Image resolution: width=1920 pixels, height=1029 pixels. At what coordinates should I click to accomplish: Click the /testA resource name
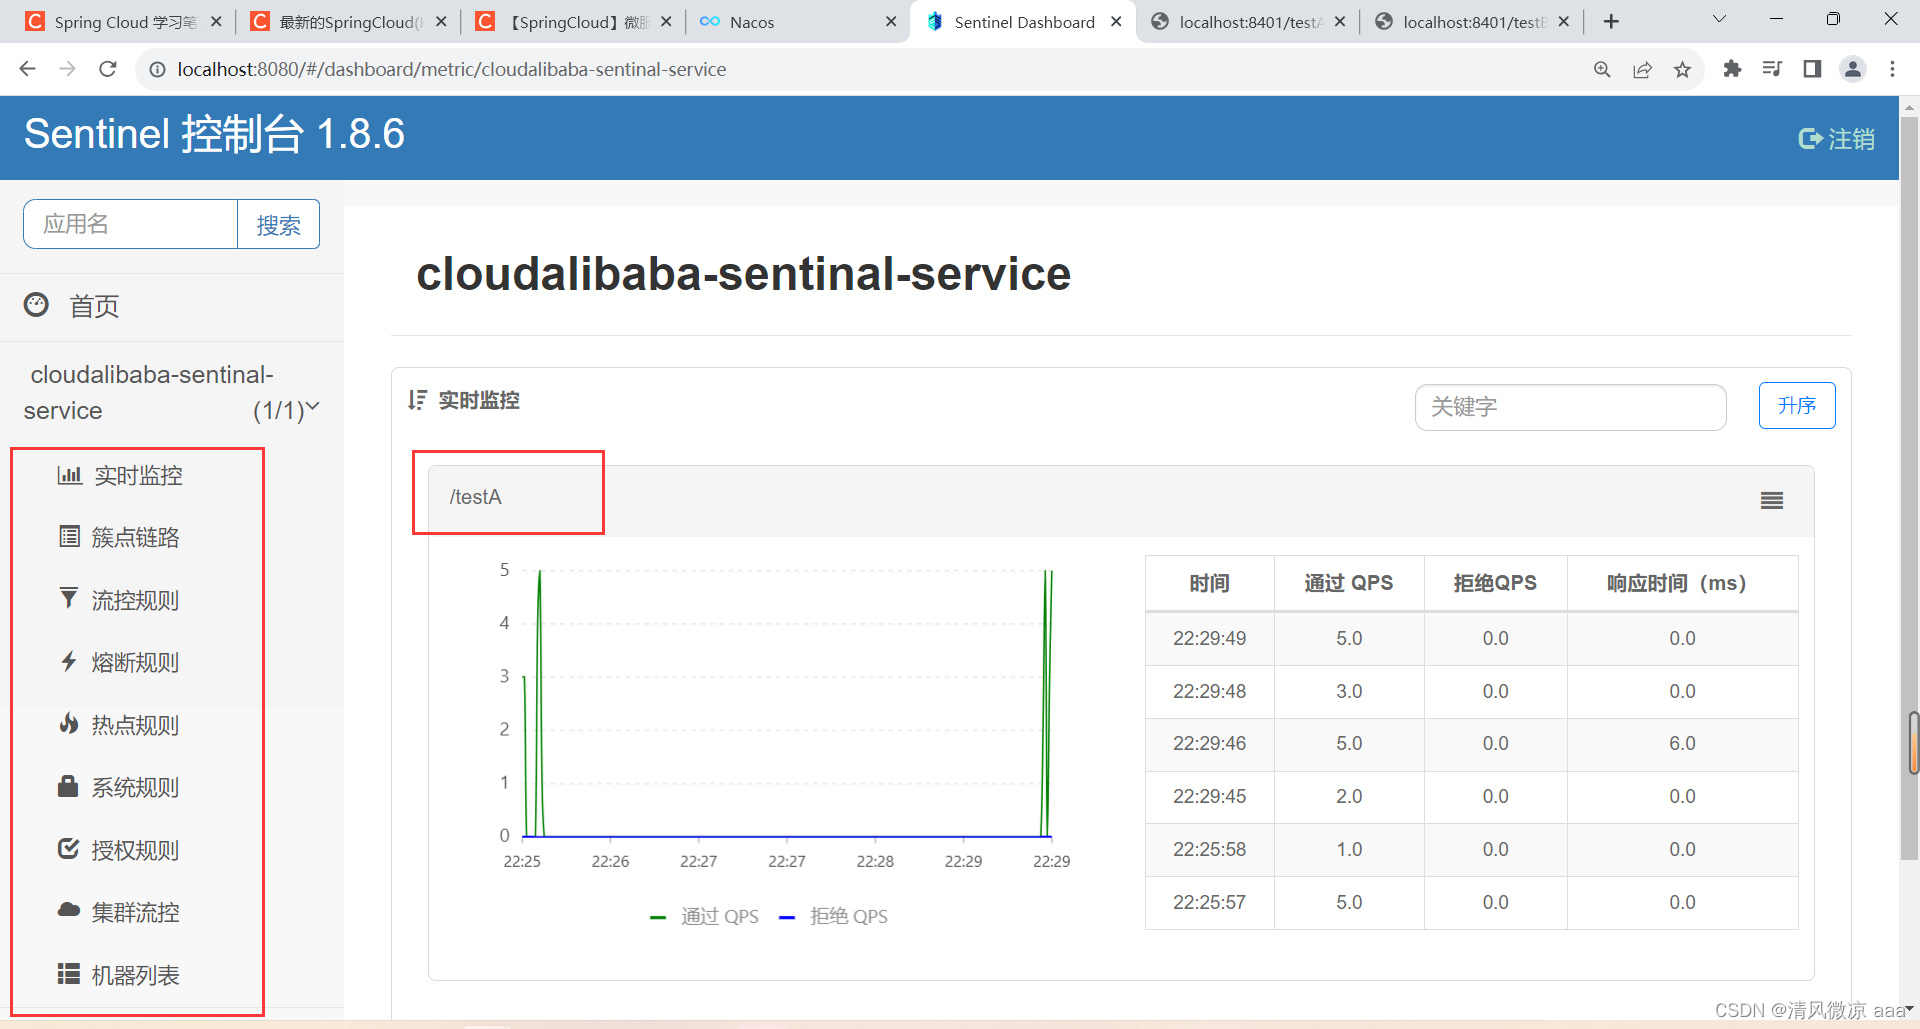(x=475, y=497)
